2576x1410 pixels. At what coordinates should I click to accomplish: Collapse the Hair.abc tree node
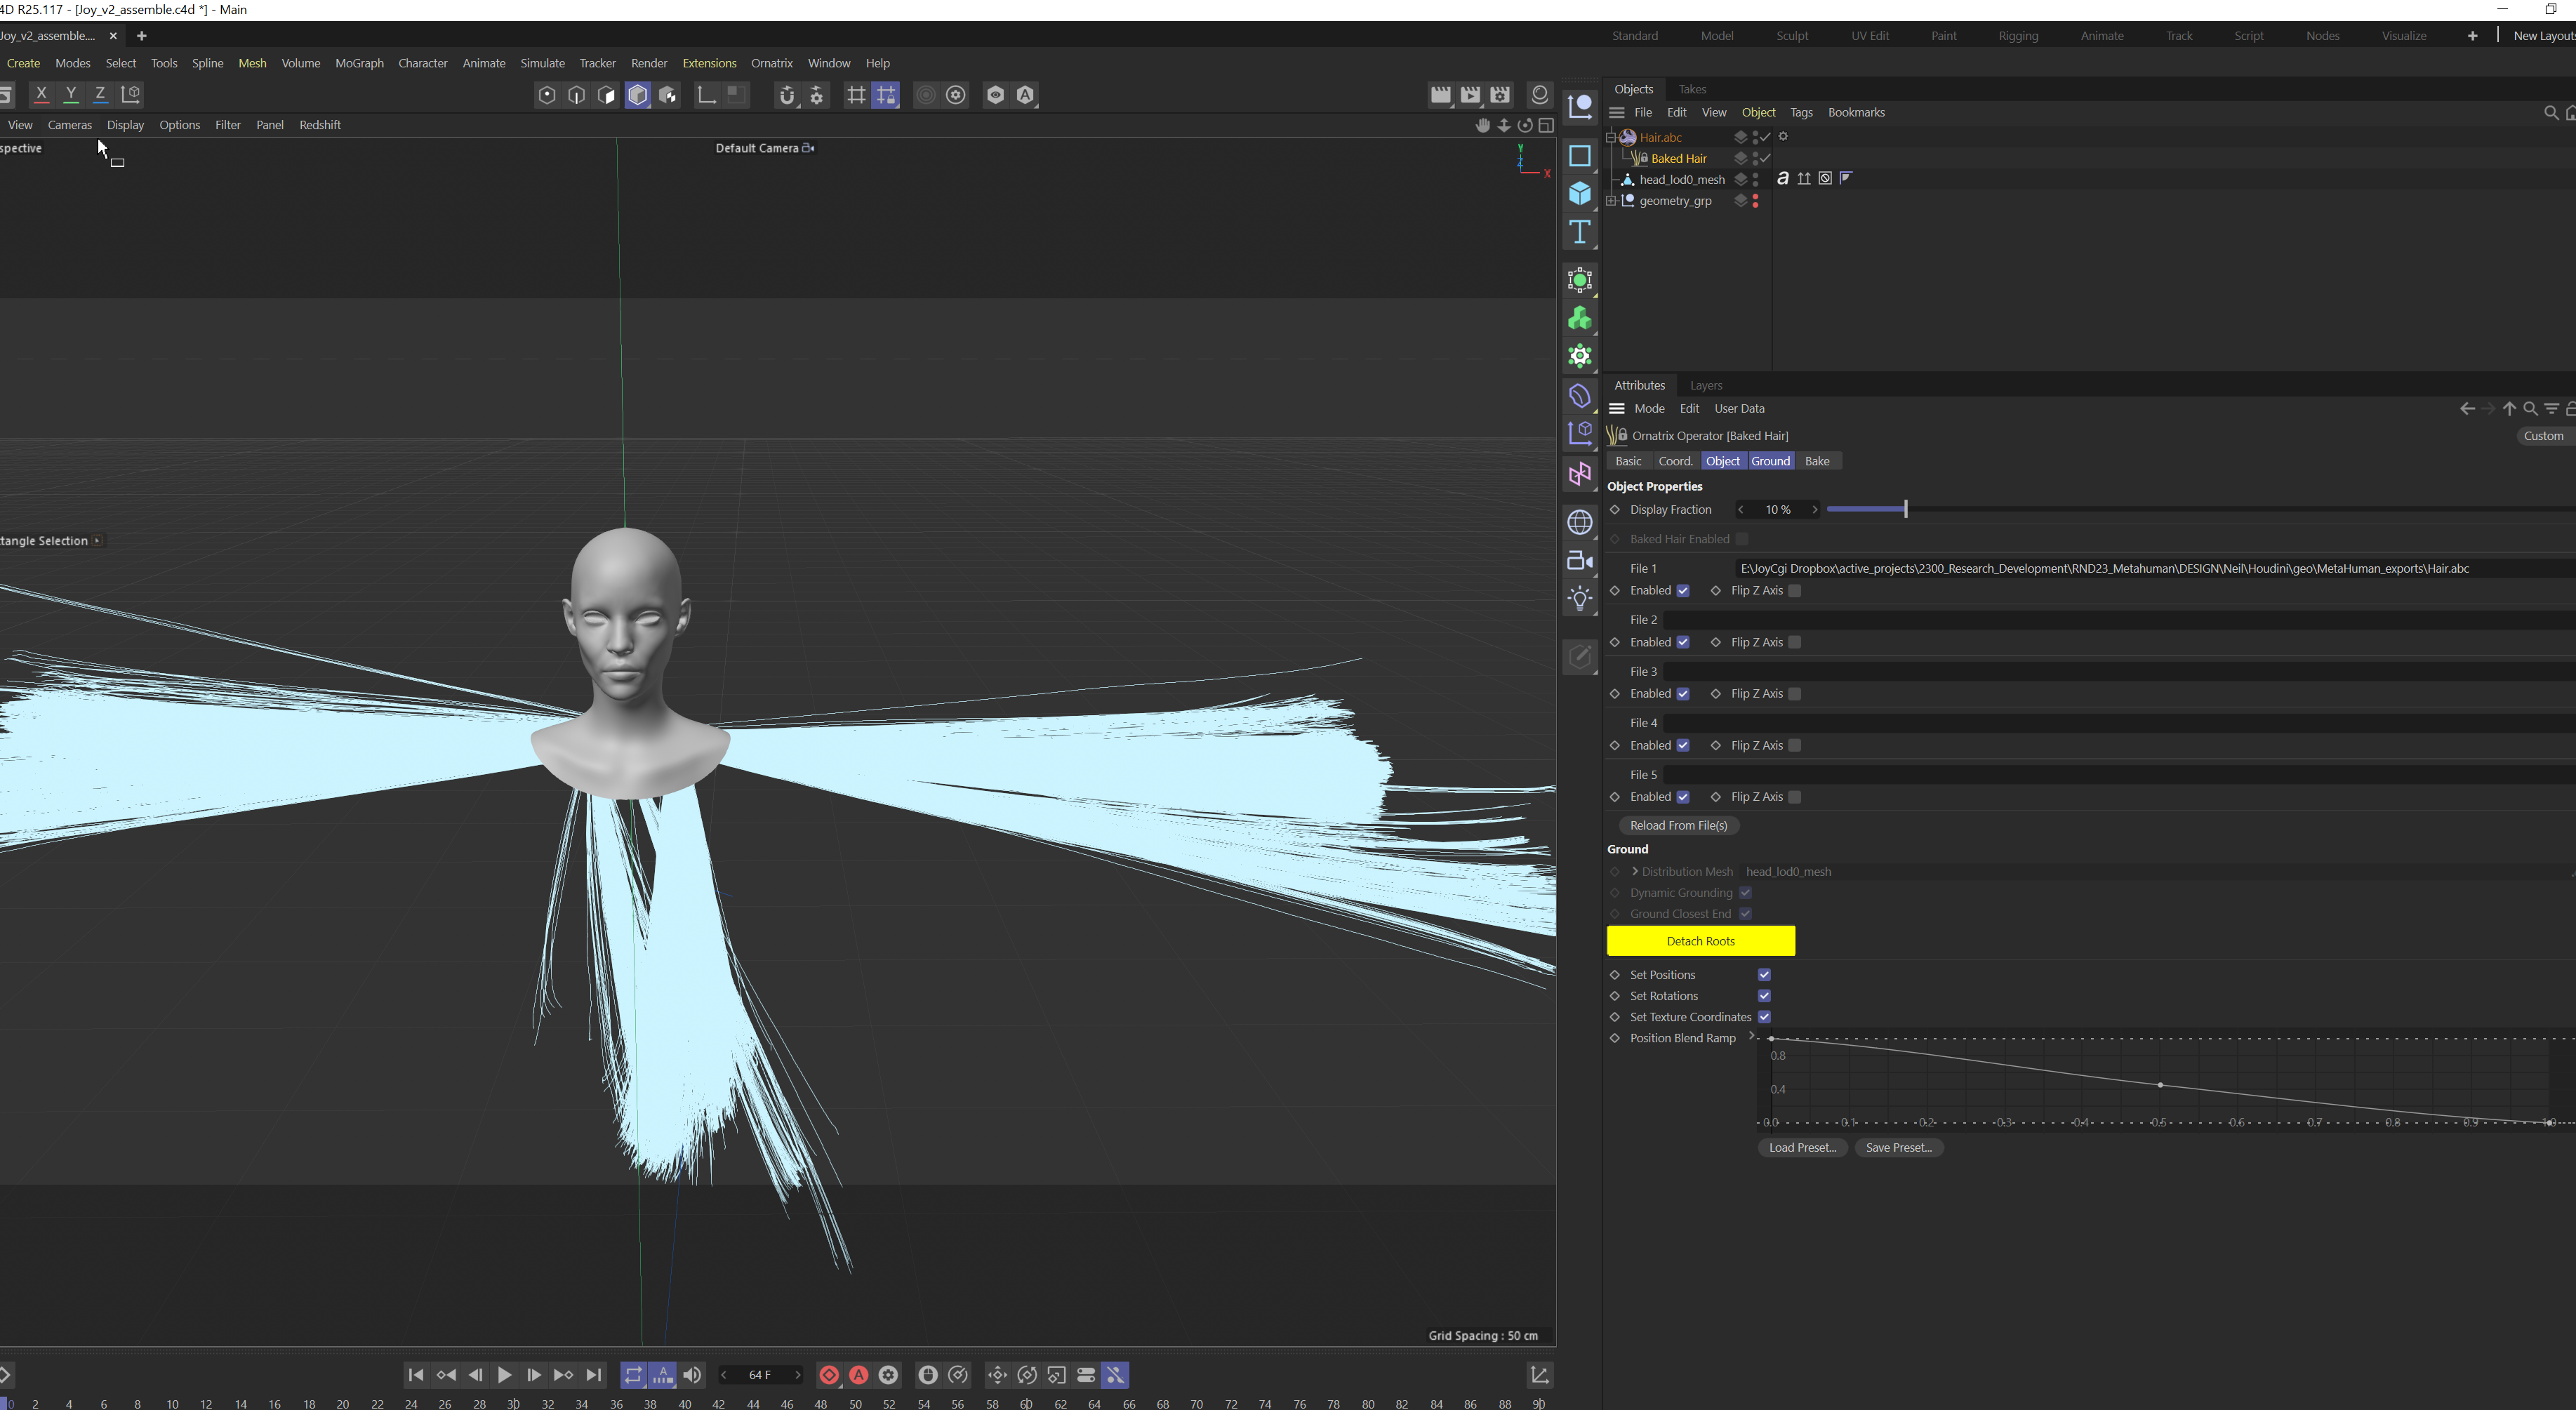(1611, 137)
